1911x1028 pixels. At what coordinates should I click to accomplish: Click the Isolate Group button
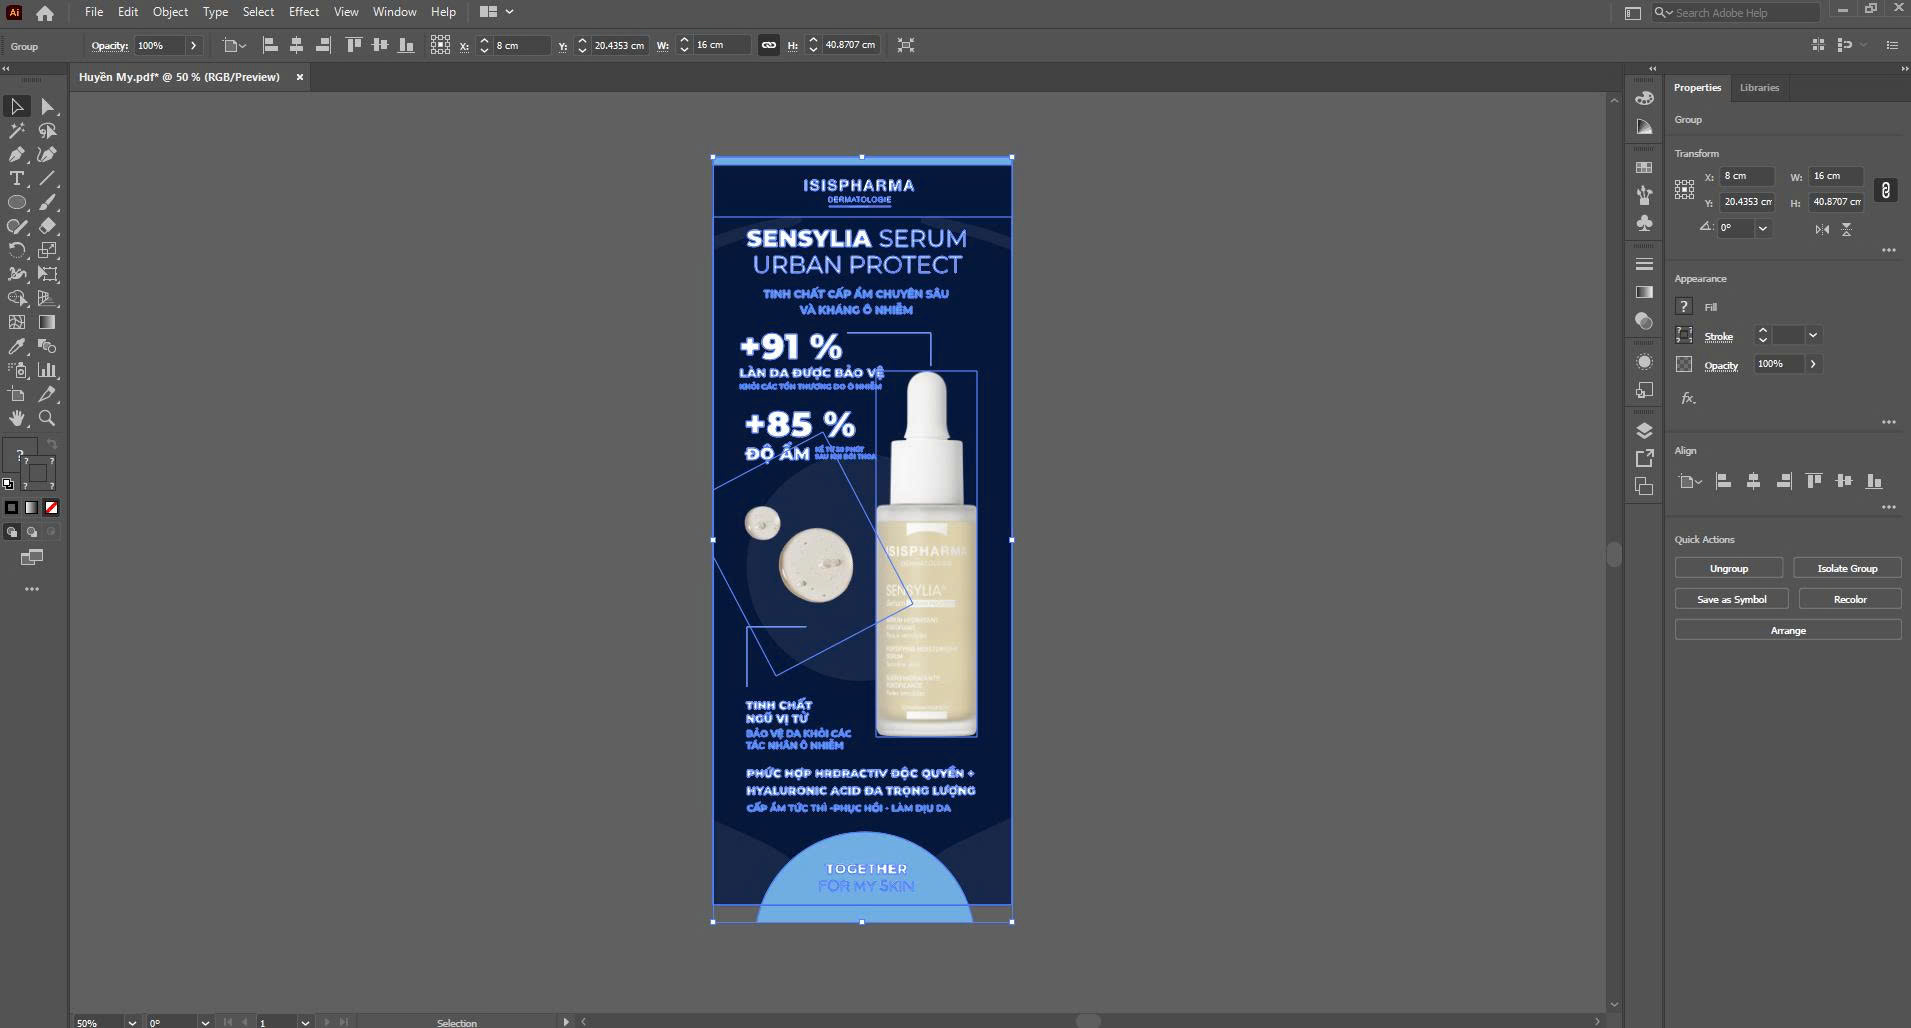point(1847,568)
